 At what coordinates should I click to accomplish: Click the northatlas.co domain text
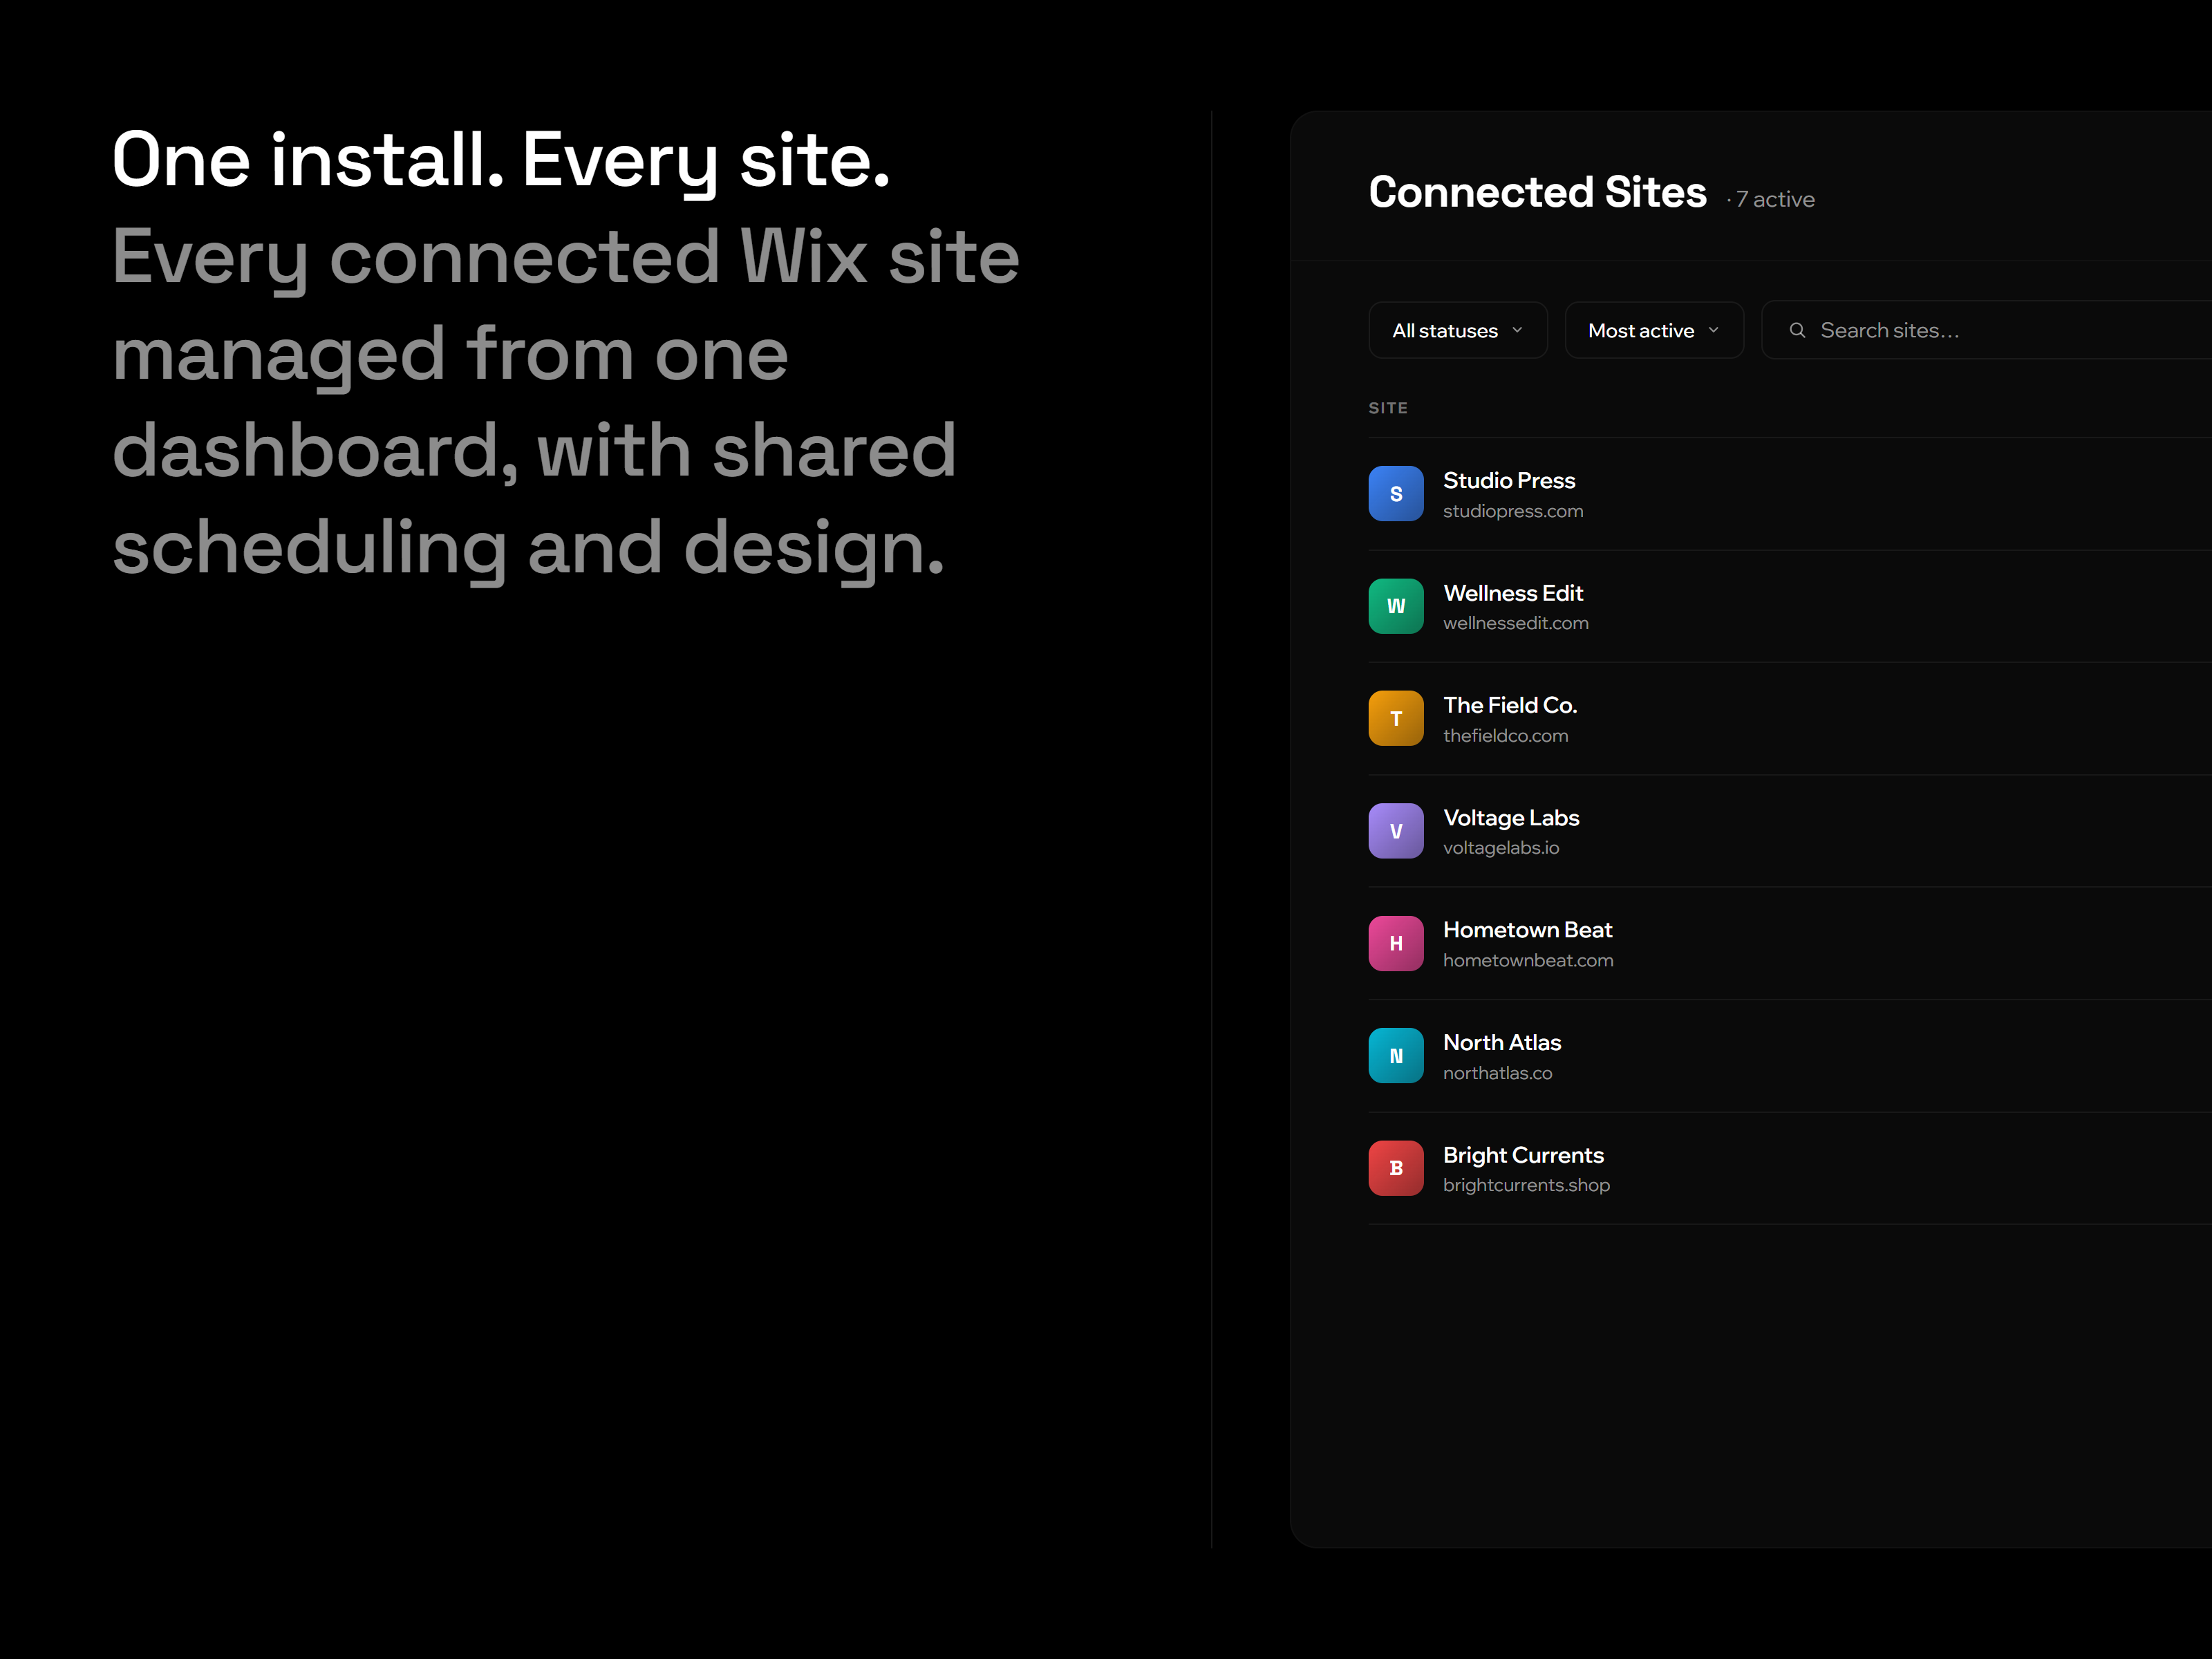tap(1497, 1073)
